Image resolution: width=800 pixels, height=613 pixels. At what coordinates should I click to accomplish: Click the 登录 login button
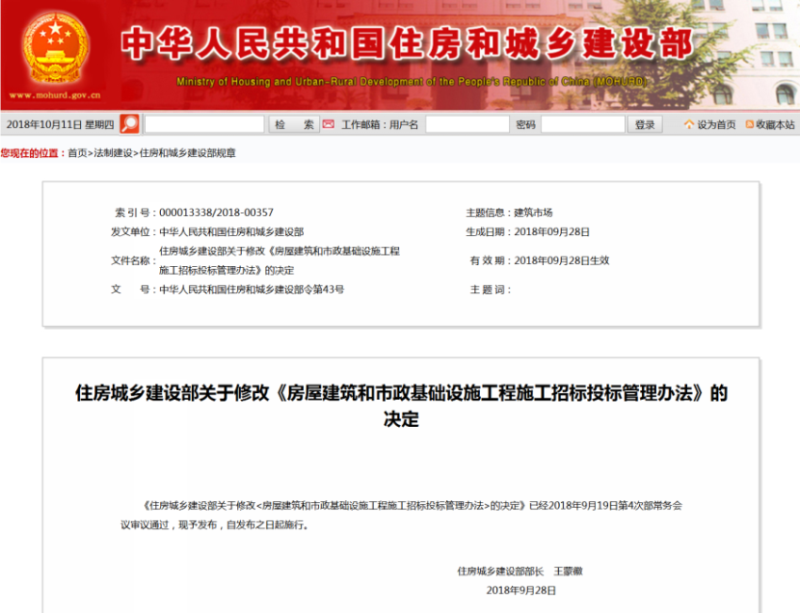[645, 124]
